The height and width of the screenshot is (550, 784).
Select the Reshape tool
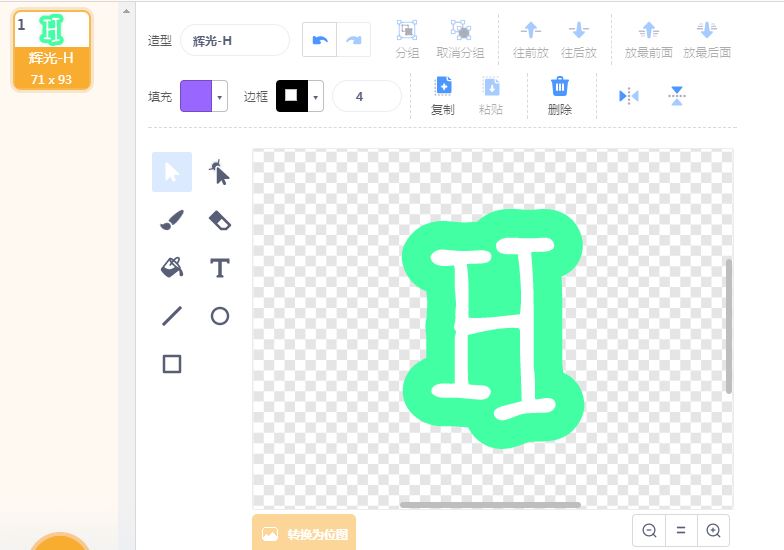click(x=220, y=172)
